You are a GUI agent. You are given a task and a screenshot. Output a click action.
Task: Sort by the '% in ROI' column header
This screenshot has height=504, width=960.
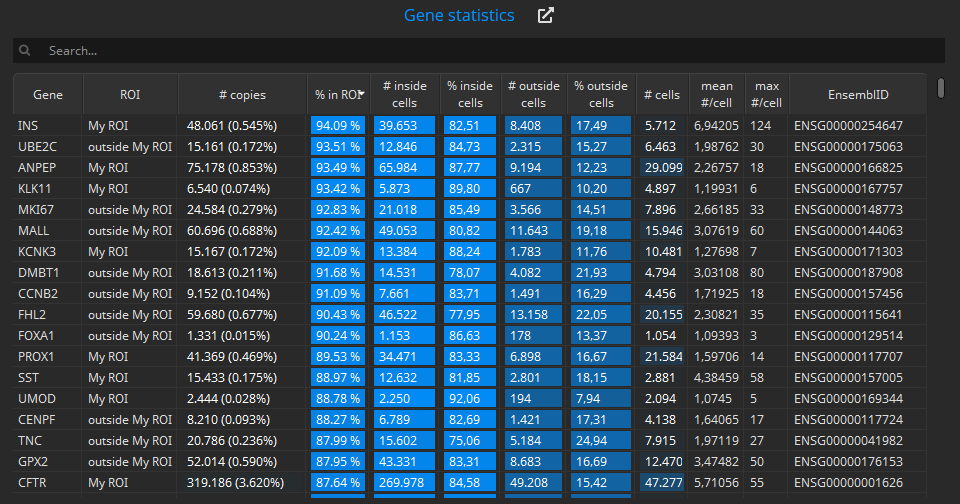pyautogui.click(x=339, y=94)
